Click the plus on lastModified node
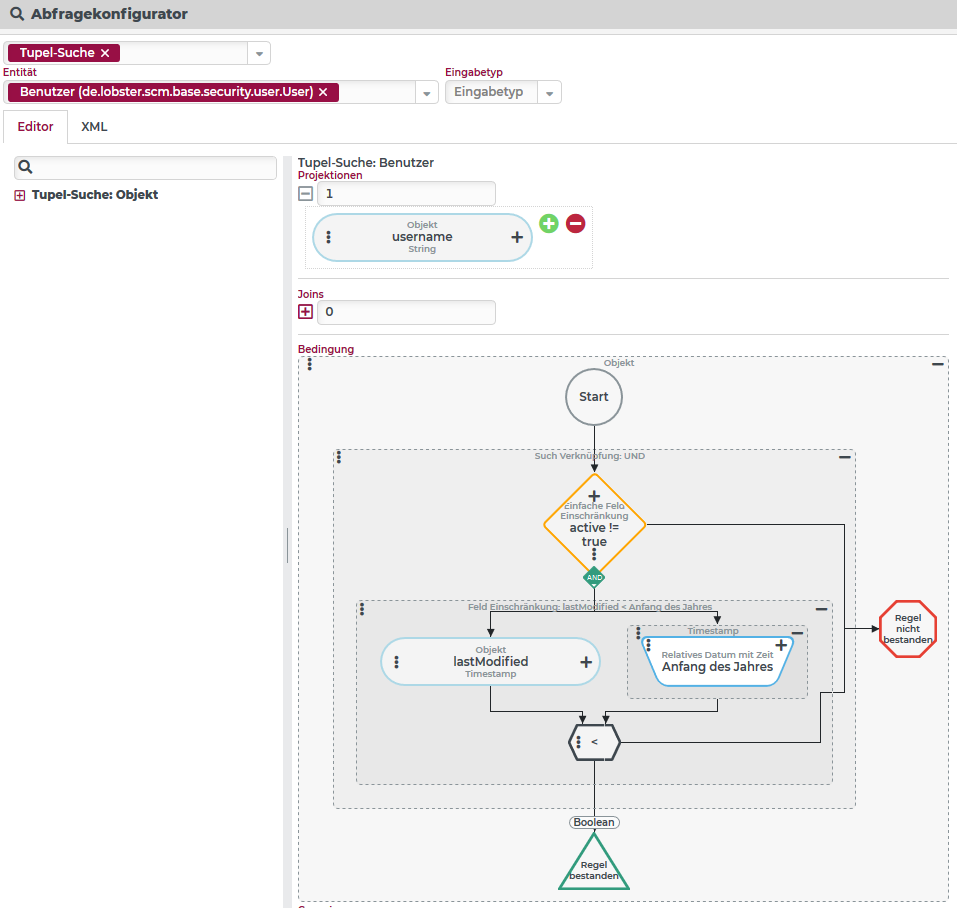 point(586,662)
